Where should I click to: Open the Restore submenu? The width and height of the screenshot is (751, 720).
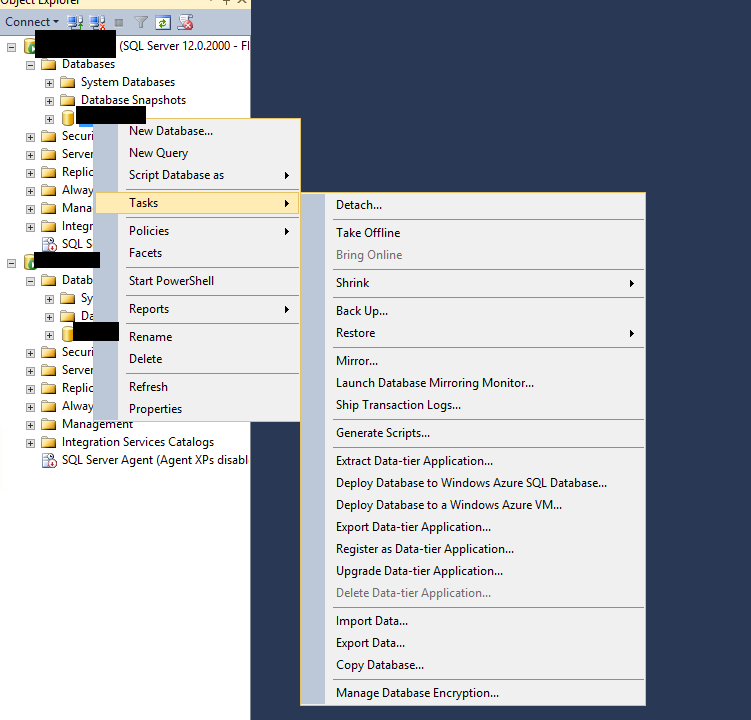click(473, 333)
